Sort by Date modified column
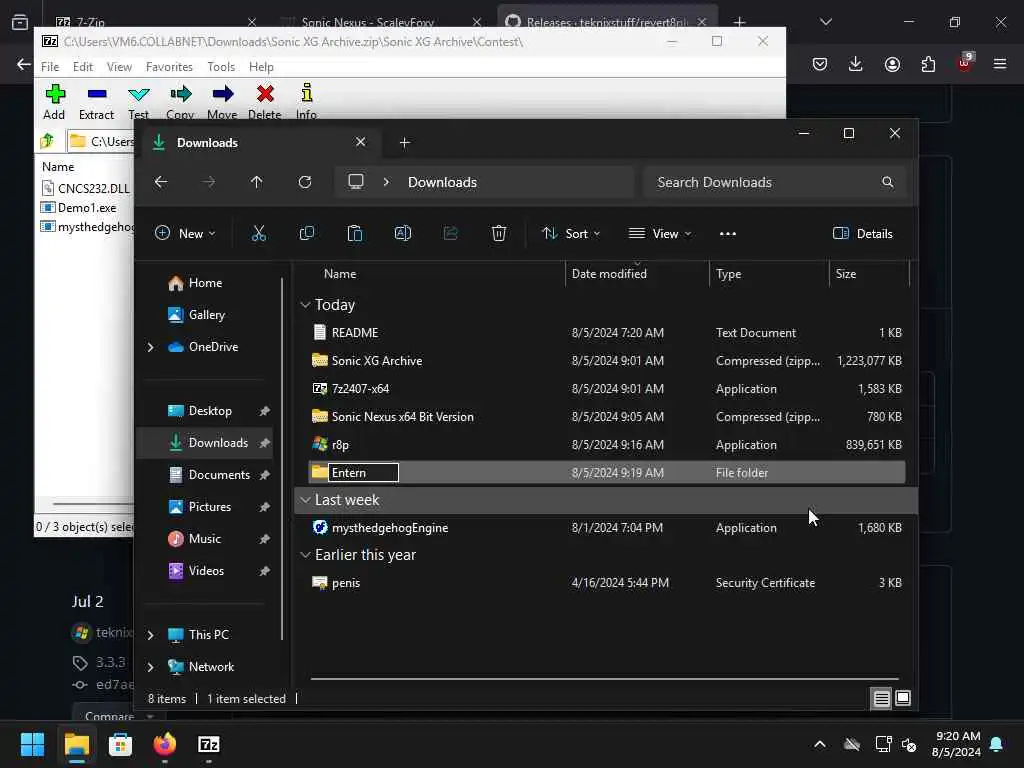Screen dimensions: 1024x768 [x=637, y=274]
